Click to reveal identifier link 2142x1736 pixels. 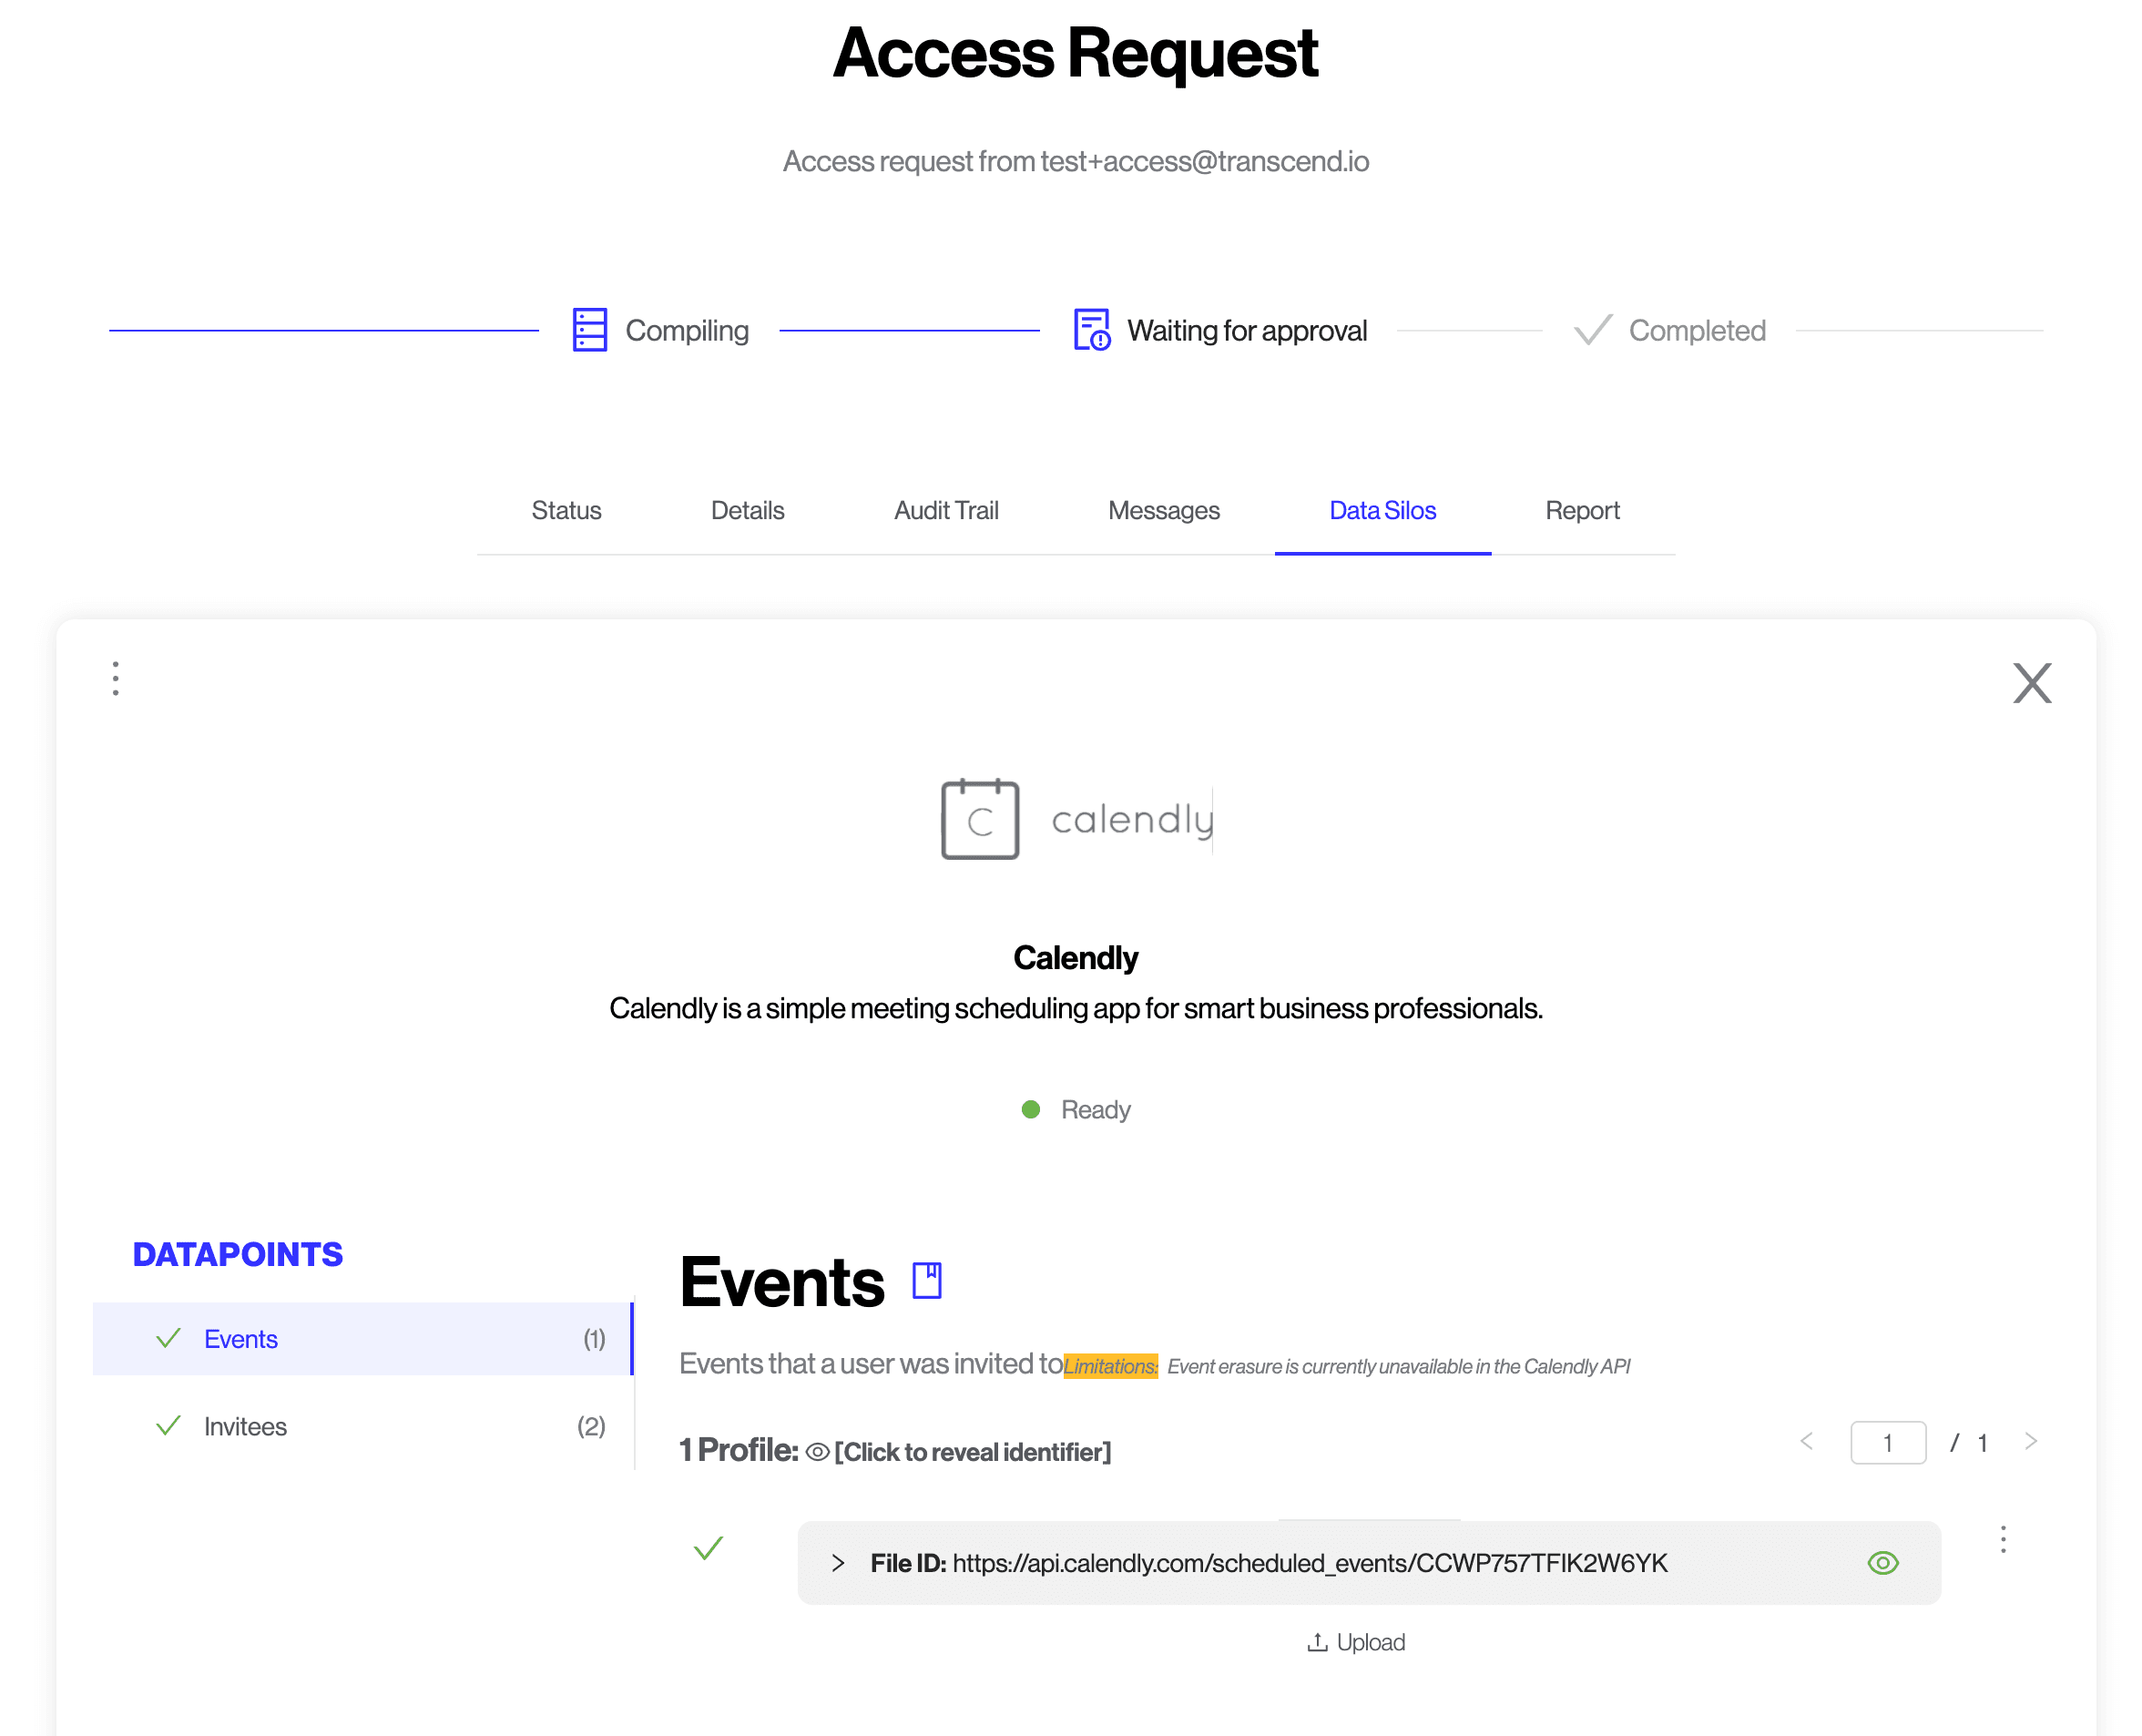point(972,1452)
